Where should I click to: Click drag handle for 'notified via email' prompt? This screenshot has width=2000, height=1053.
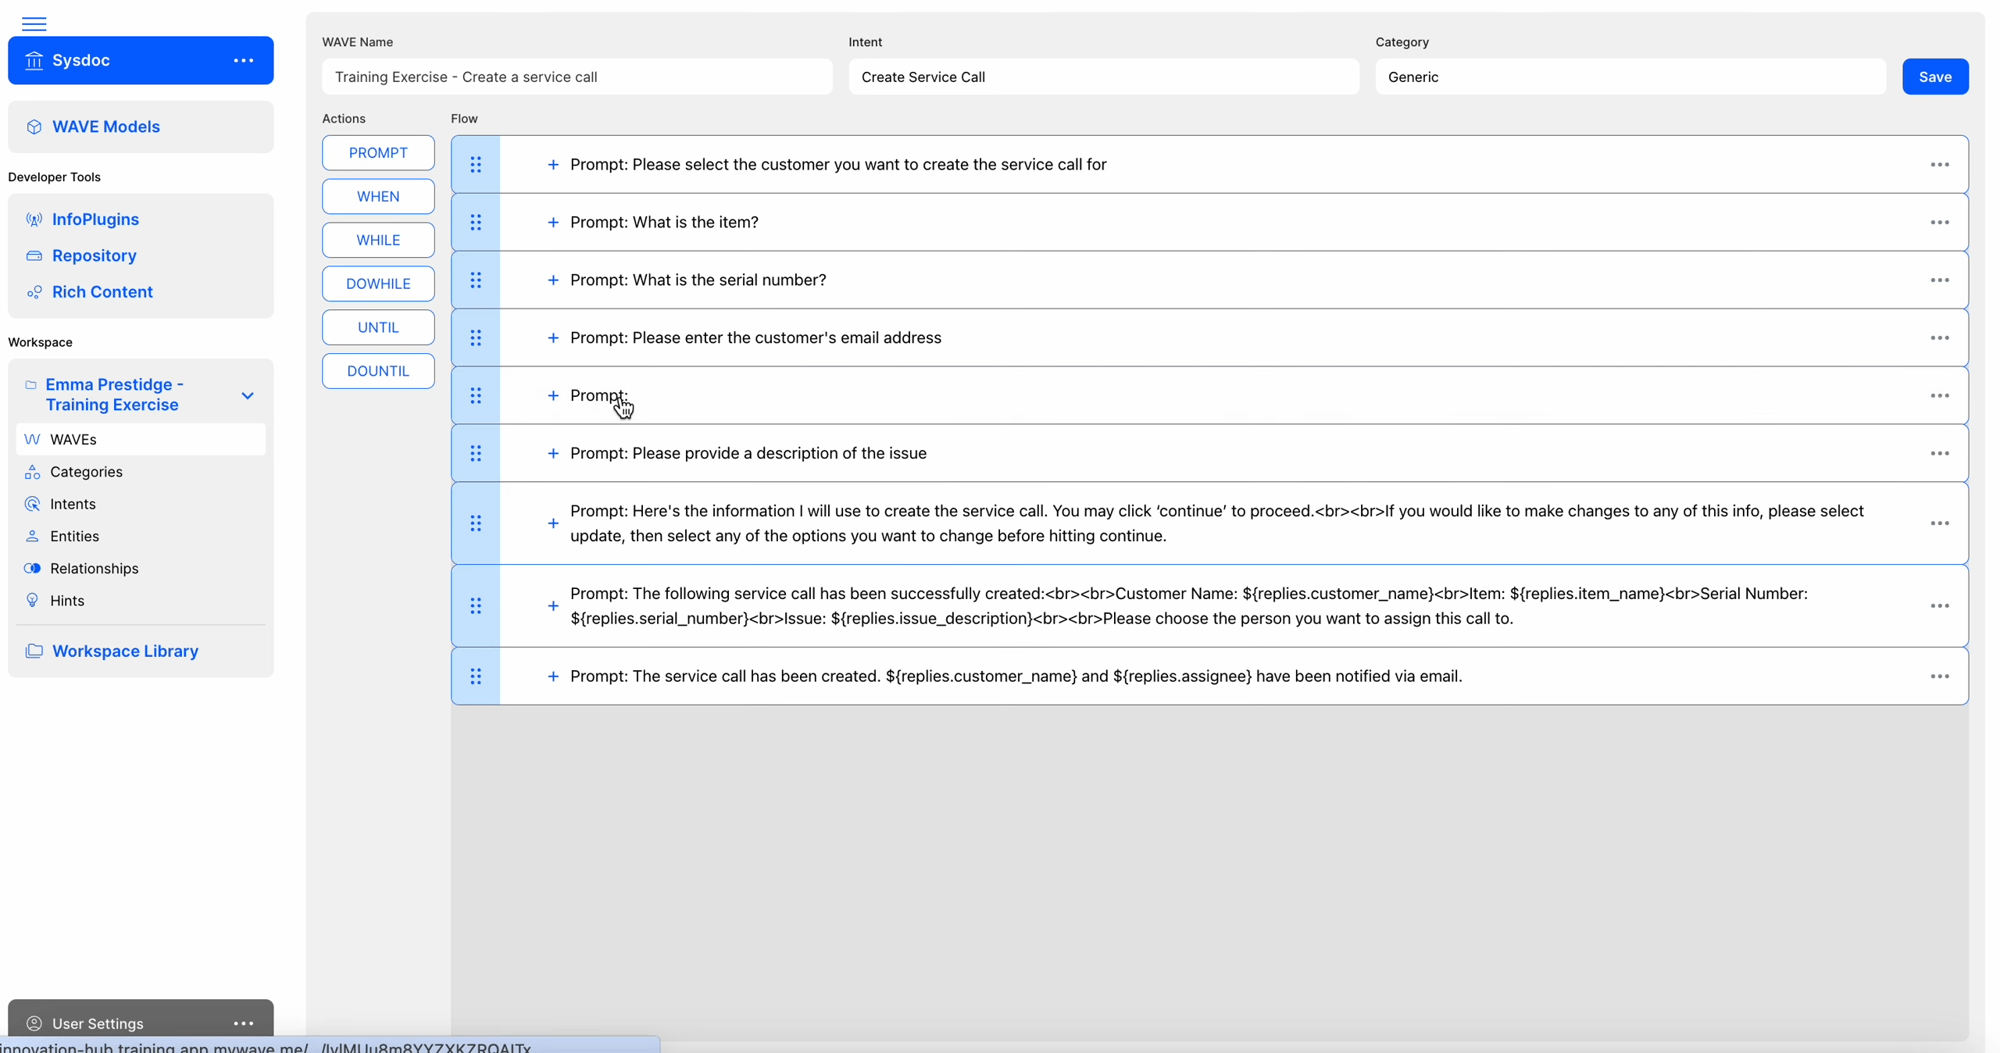coord(476,676)
